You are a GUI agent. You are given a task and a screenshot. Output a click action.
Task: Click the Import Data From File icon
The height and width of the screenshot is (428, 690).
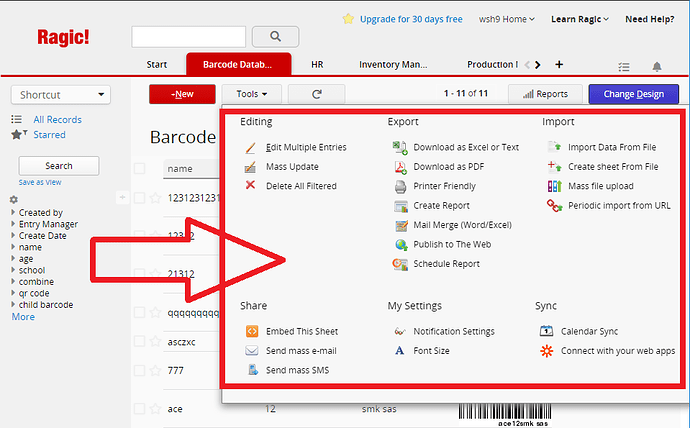click(x=554, y=147)
